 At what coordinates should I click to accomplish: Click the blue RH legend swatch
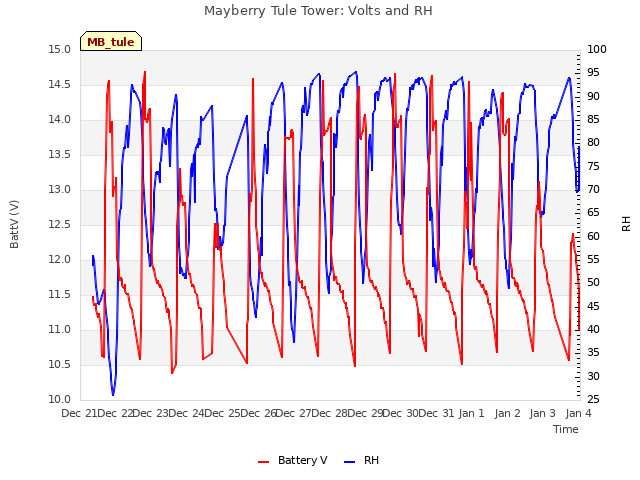(x=350, y=461)
